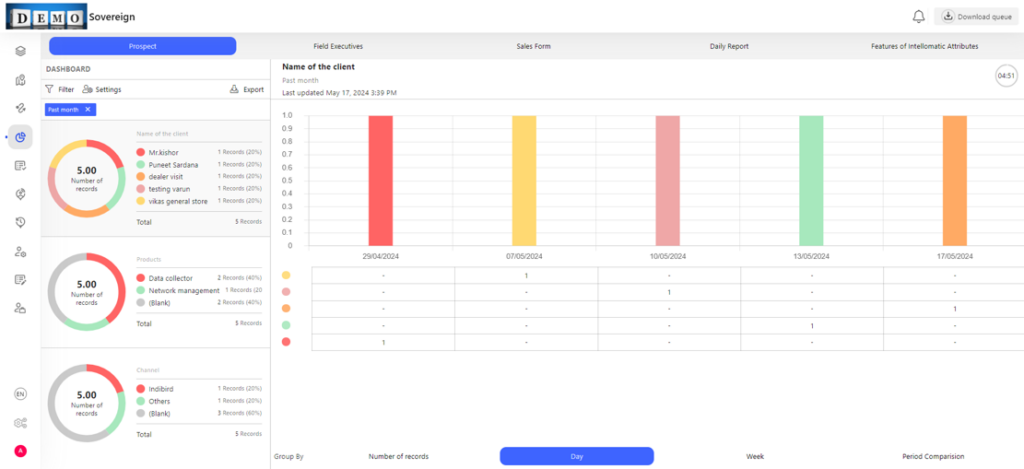Viewport: 1024px width, 469px height.
Task: Click the route path sidebar icon
Action: [x=20, y=108]
